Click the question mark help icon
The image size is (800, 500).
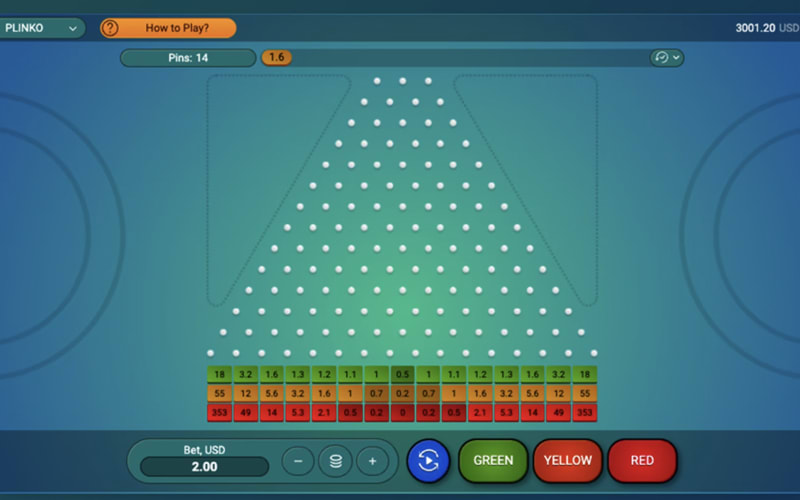[110, 28]
